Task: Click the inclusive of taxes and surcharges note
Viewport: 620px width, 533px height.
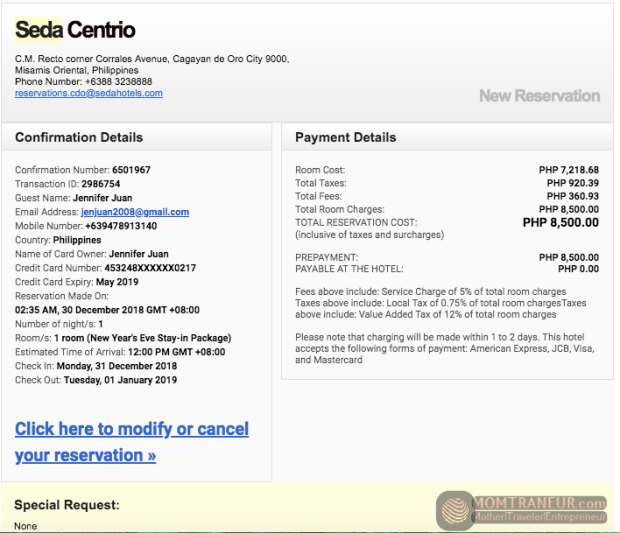Action: [x=370, y=235]
